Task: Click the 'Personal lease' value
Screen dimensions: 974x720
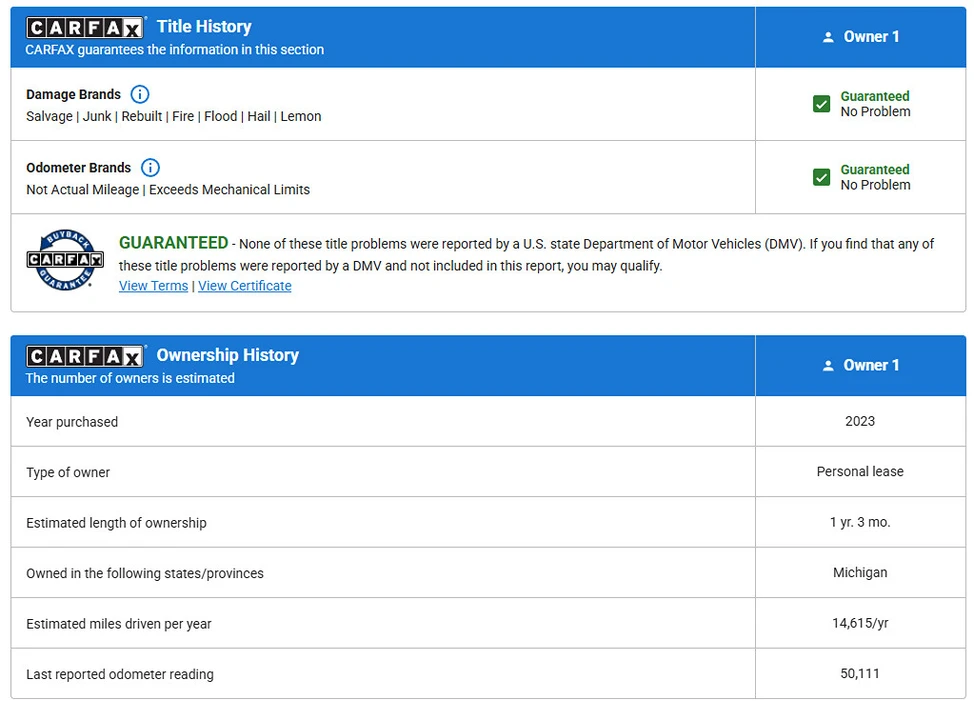Action: point(860,472)
